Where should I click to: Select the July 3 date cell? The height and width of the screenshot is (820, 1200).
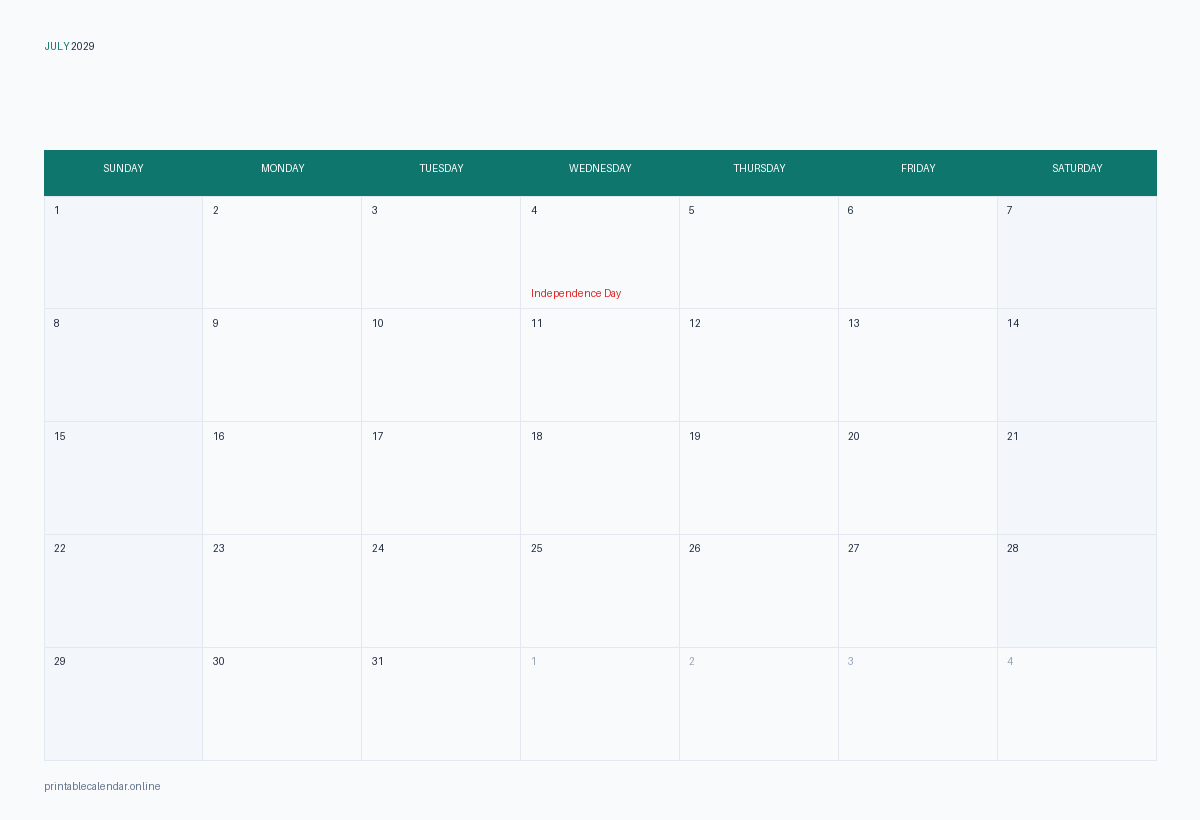[x=441, y=252]
